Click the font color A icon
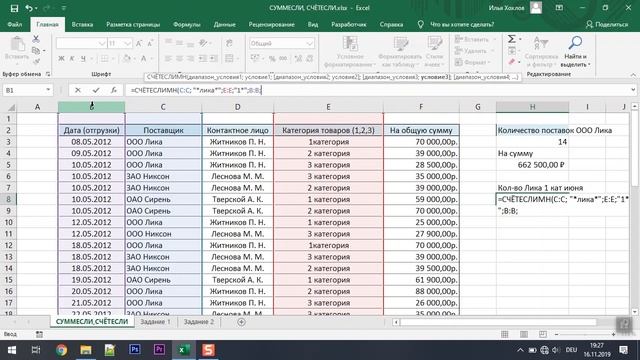 coord(143,59)
